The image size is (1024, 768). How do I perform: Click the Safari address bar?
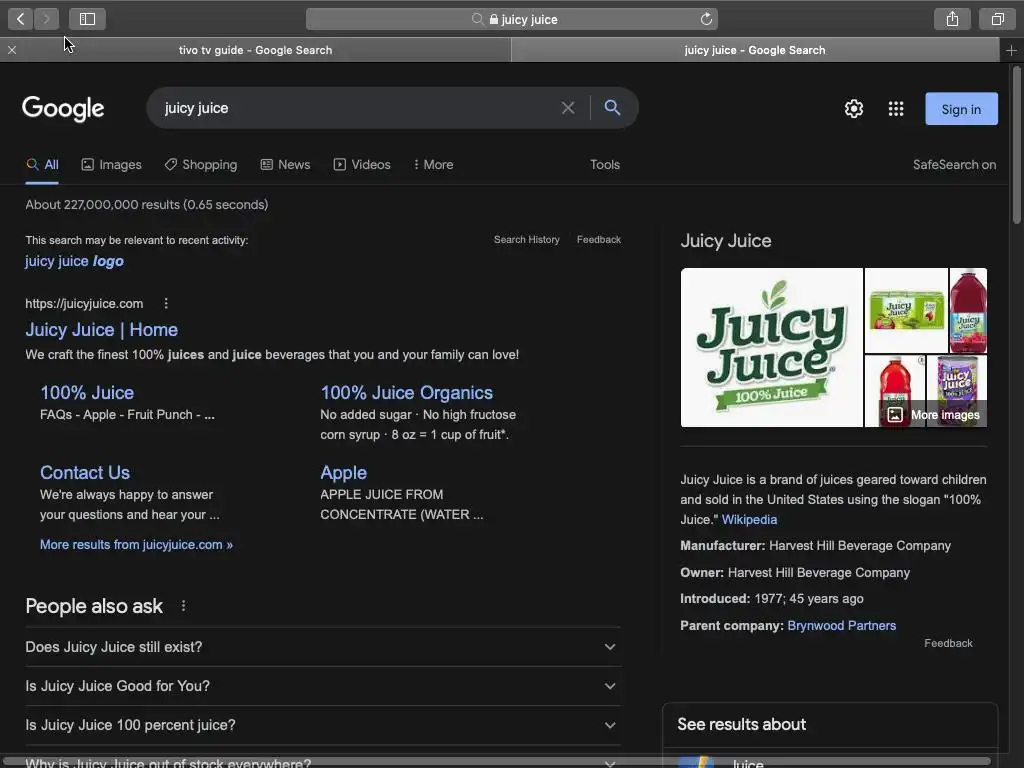pos(512,19)
